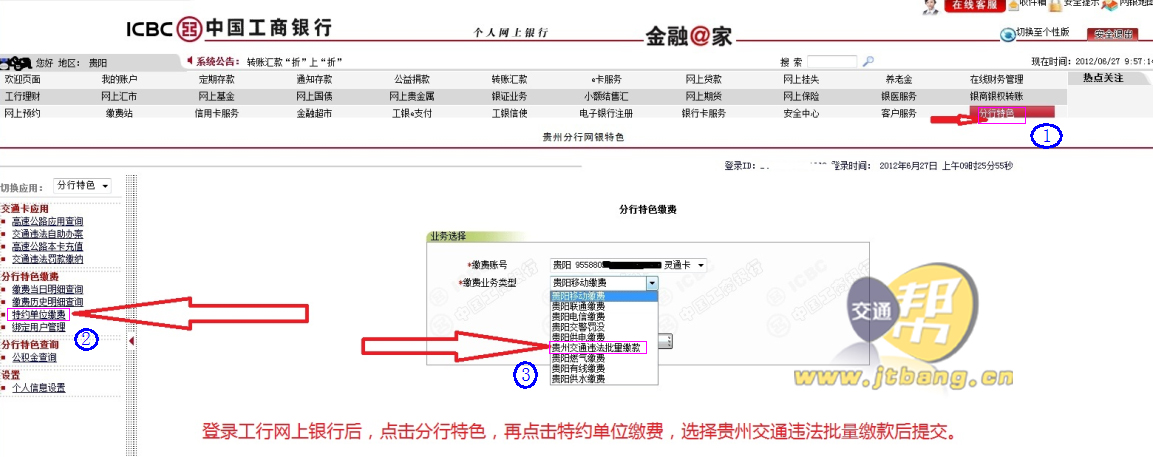
Task: Click the magnifier search icon
Action: point(868,62)
